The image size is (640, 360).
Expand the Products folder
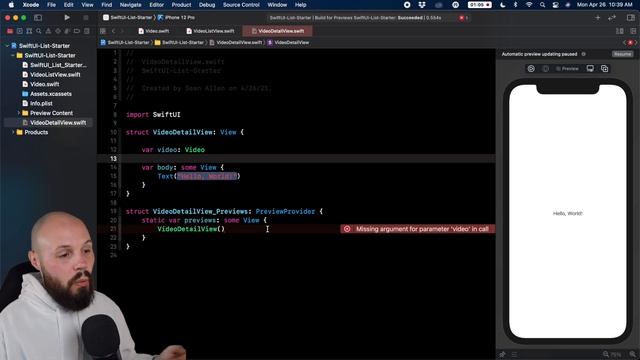(x=13, y=132)
